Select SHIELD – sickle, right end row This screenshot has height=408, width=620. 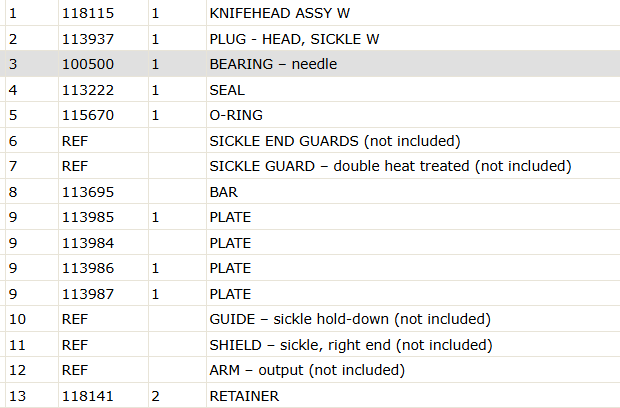pos(310,344)
